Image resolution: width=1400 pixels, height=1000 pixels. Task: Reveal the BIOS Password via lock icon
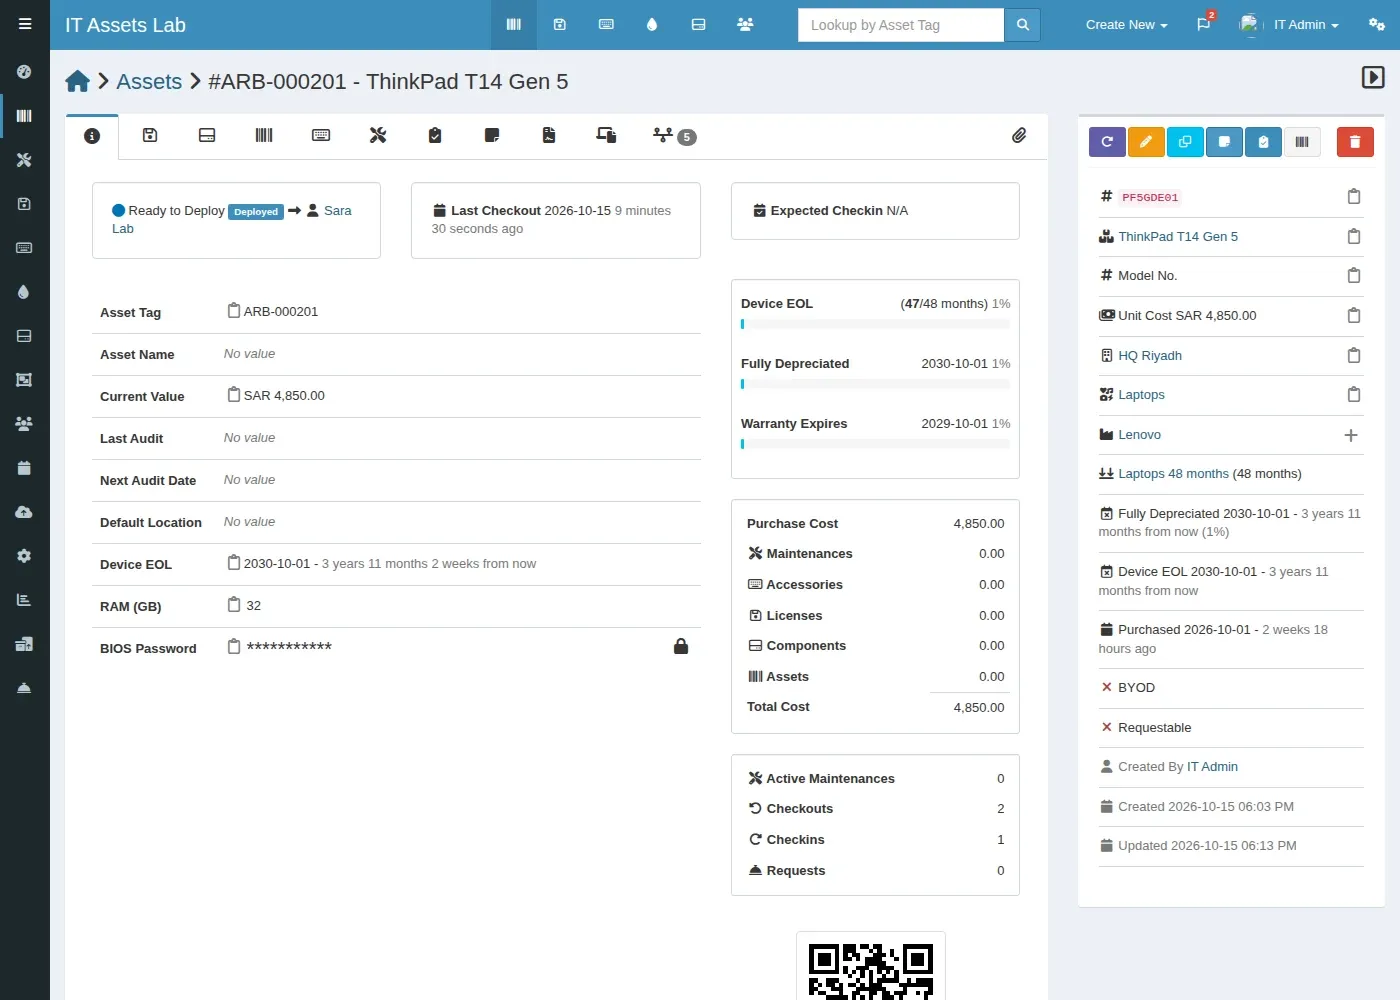[x=681, y=647]
